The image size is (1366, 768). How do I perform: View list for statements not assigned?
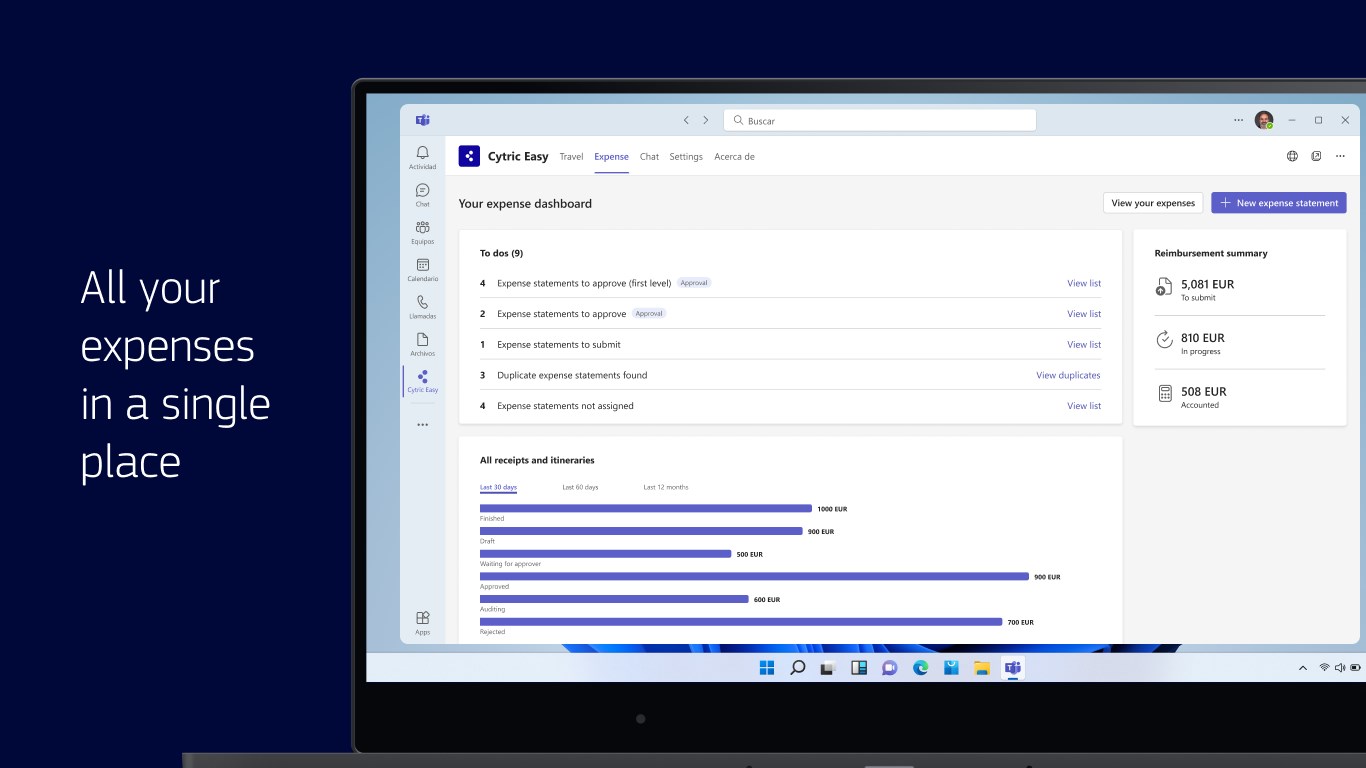pos(1084,406)
